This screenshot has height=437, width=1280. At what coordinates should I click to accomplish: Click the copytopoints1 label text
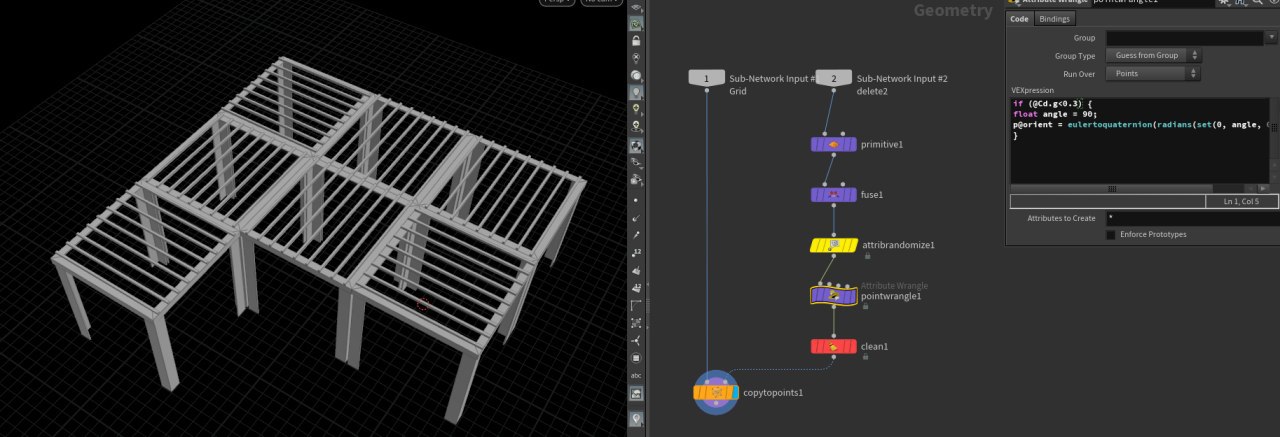(773, 393)
